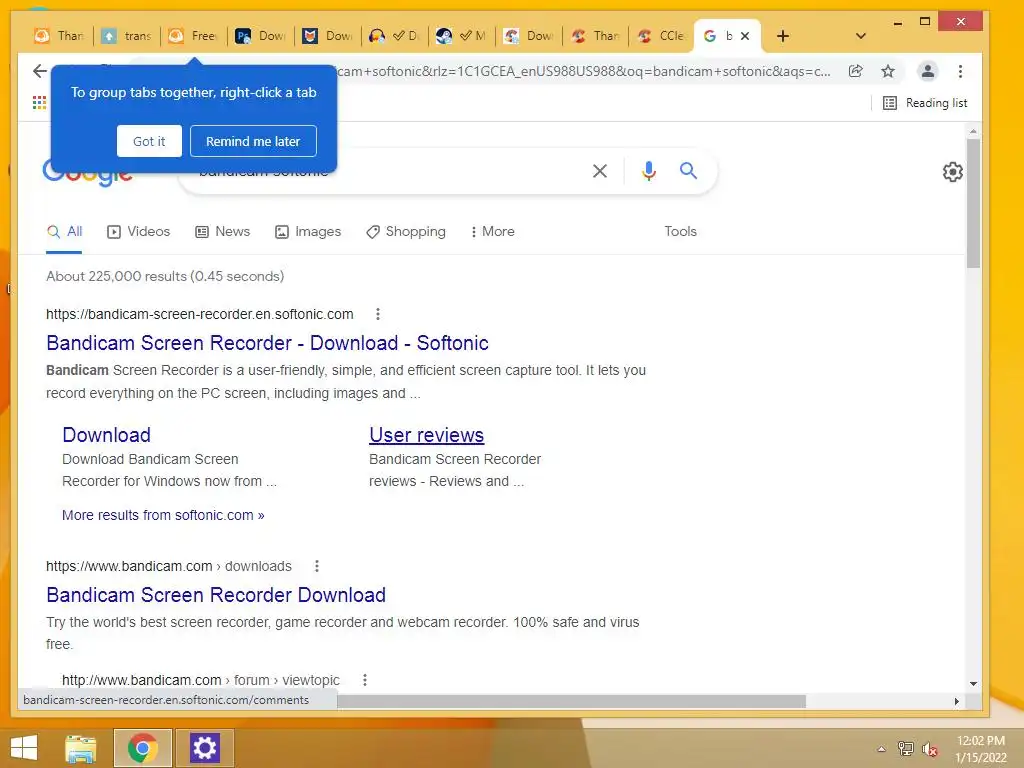Click the horizontal scrollbar right arrow

[956, 701]
